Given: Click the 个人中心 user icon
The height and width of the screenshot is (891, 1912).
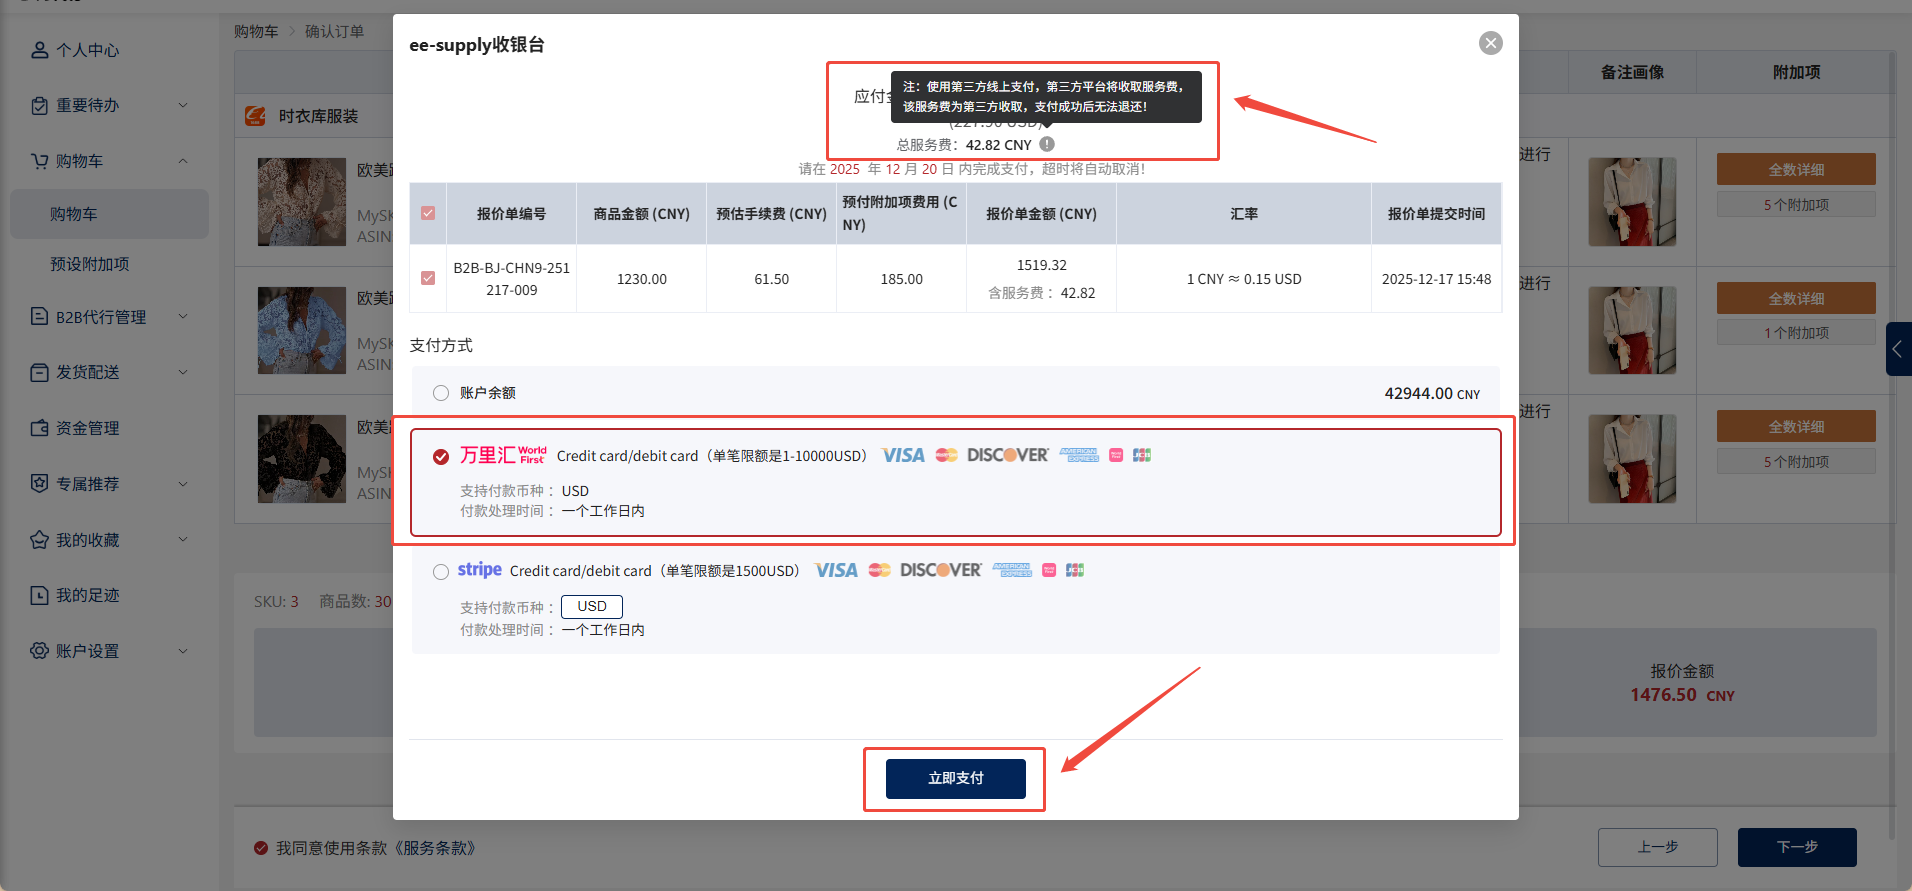Looking at the screenshot, I should click(39, 50).
